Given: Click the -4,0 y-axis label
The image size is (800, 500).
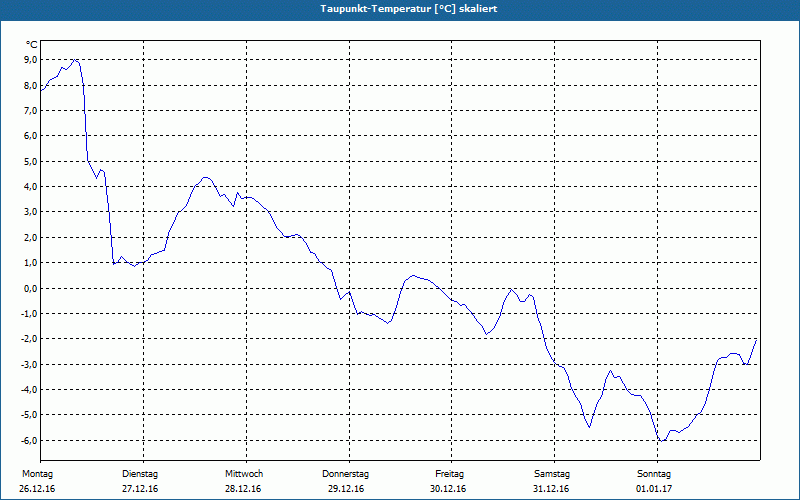Looking at the screenshot, I should tap(29, 389).
